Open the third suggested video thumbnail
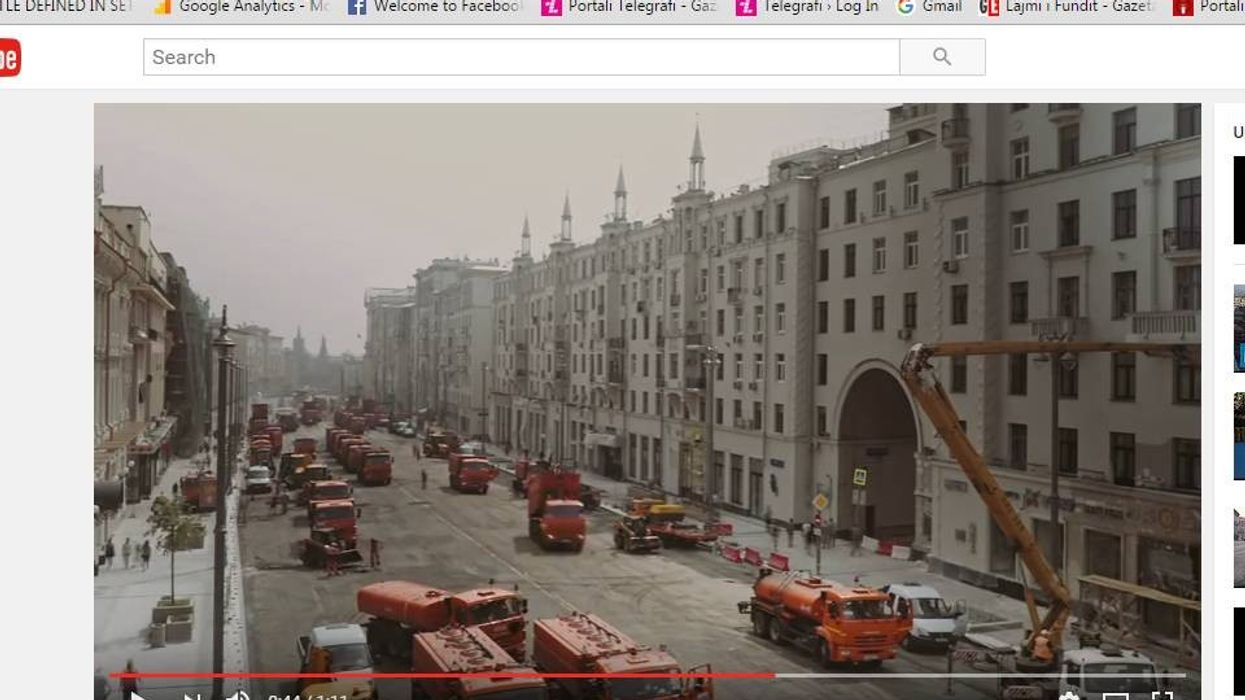The height and width of the screenshot is (700, 1245). click(1238, 436)
